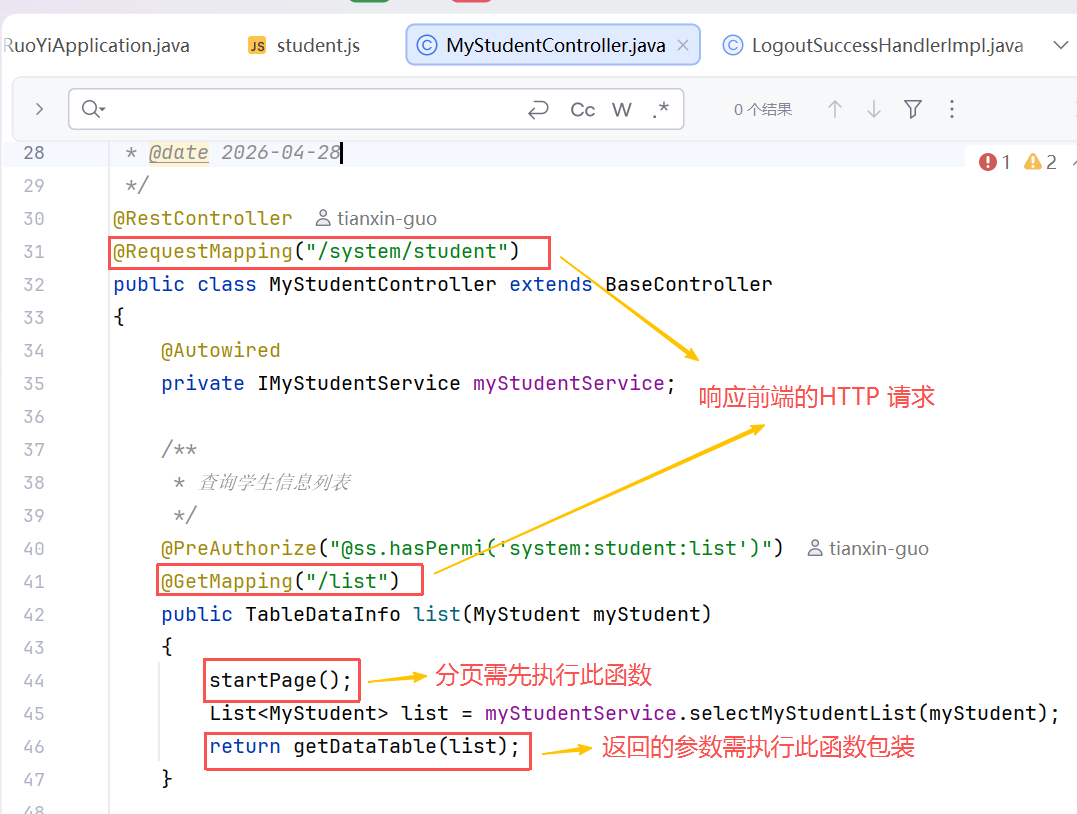The image size is (1077, 814).
Task: Click line number 31 in the gutter
Action: click(x=34, y=251)
